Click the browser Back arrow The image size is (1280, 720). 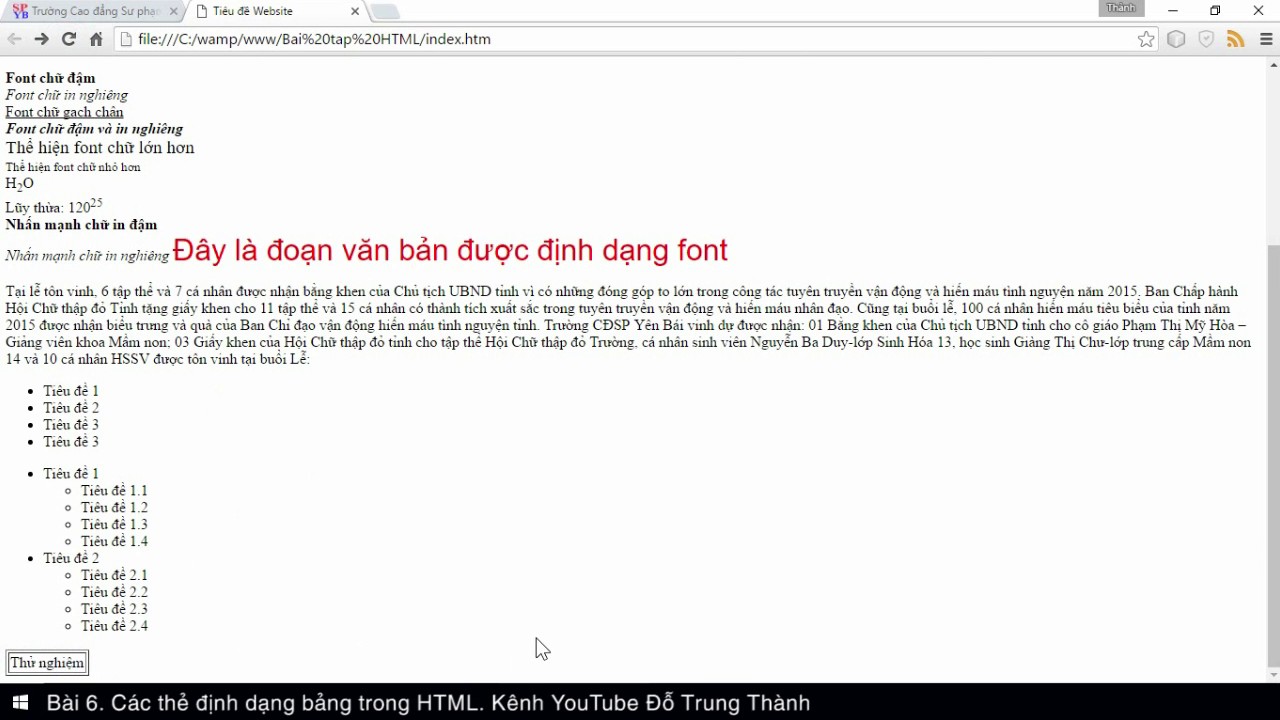coord(14,39)
